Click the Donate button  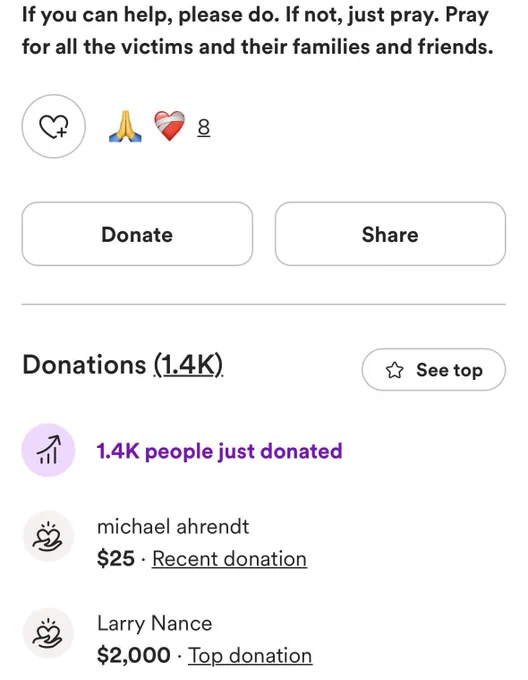click(x=137, y=234)
